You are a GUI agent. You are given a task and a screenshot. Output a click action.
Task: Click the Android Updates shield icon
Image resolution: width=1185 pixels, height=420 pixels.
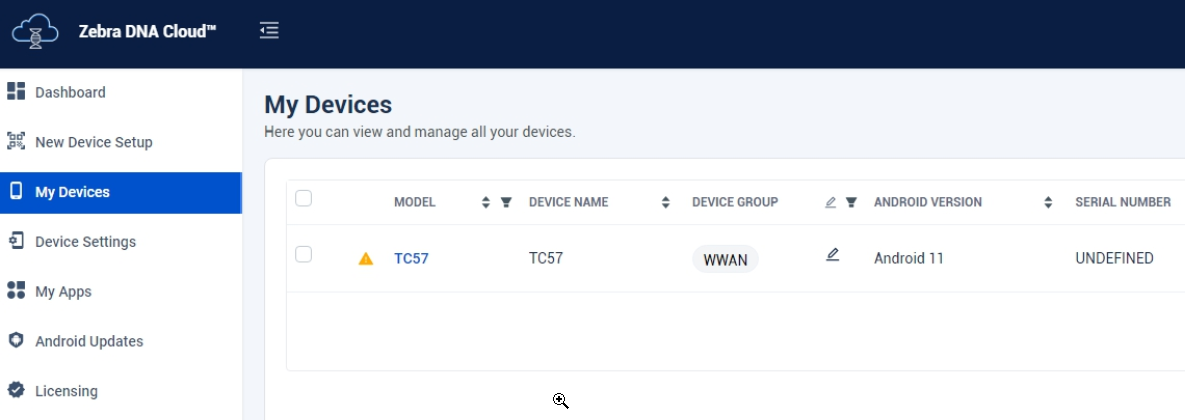pos(16,341)
